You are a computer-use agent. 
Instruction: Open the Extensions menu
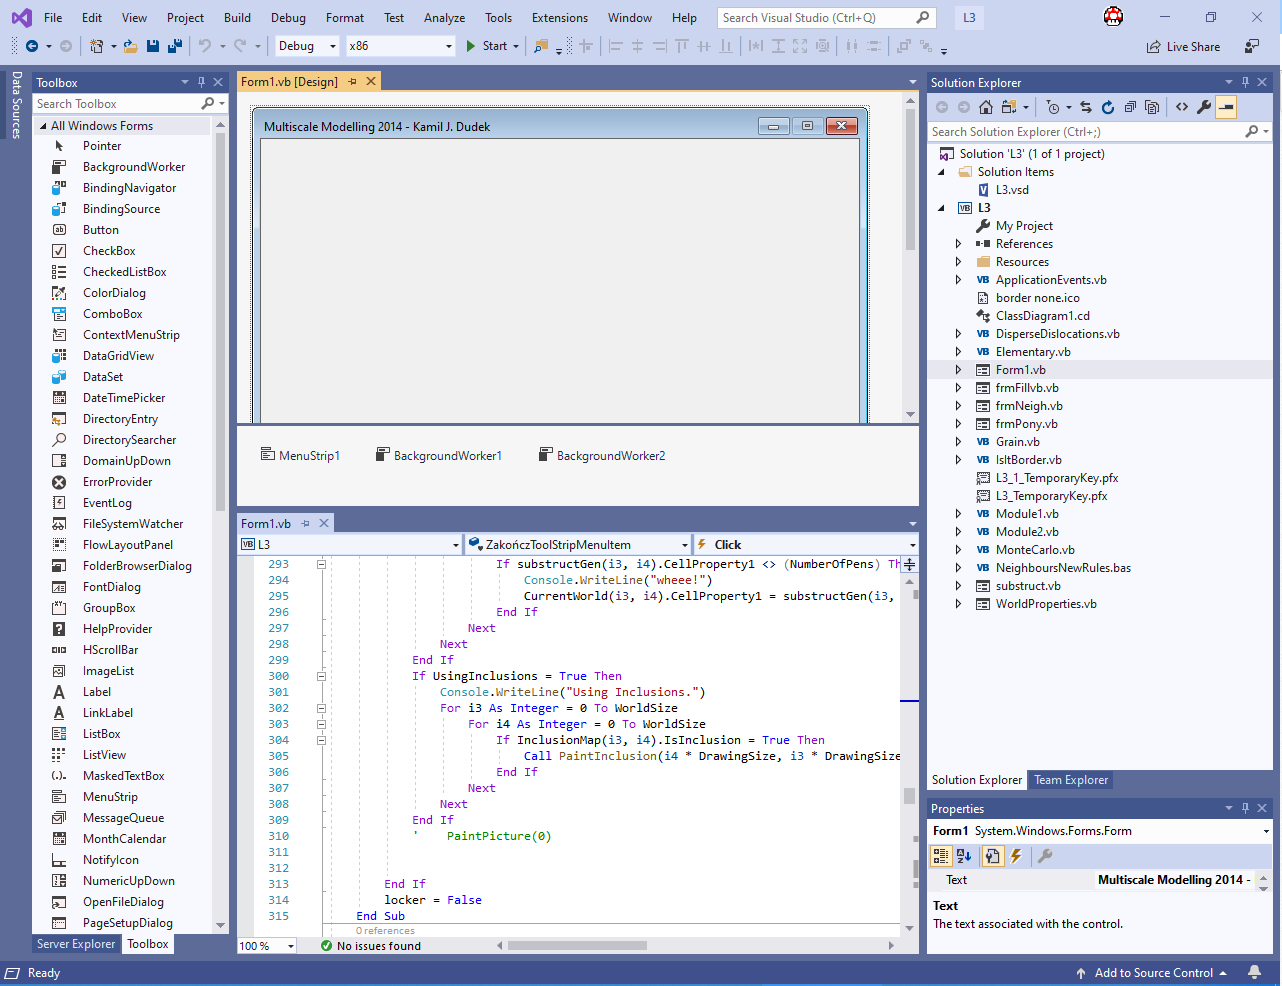click(x=560, y=18)
